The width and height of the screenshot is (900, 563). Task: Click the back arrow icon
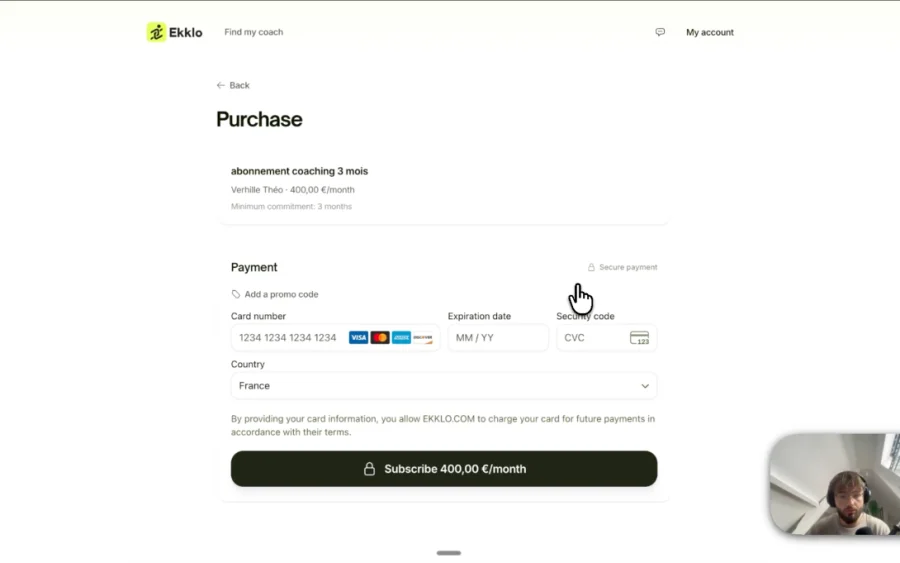(220, 85)
